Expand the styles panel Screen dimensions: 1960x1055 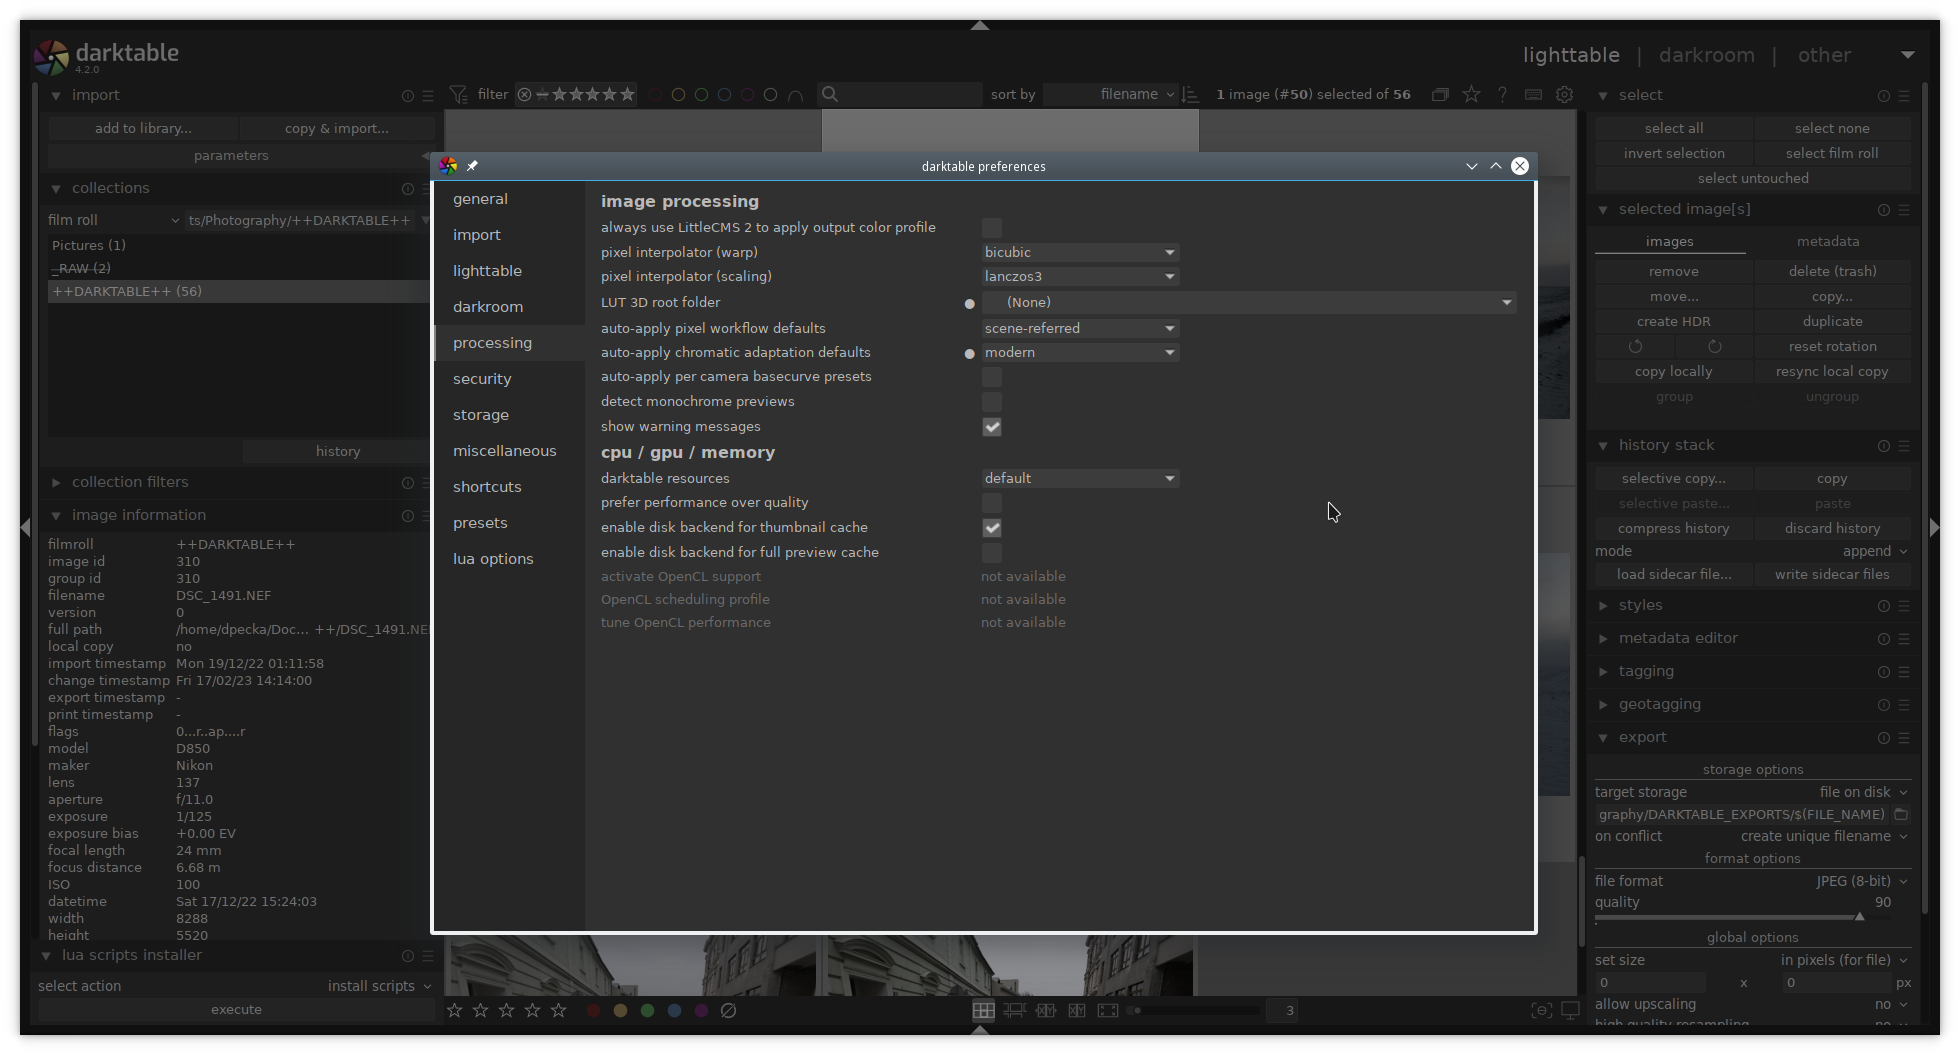tap(1640, 605)
